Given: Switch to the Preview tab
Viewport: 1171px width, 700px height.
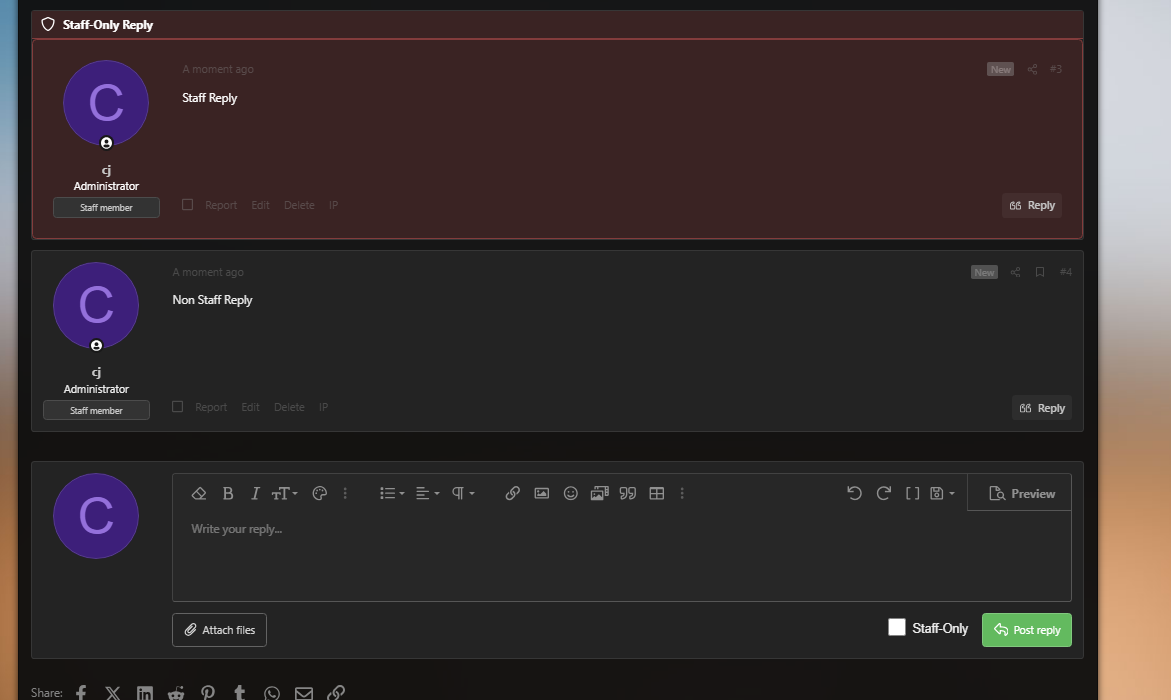Looking at the screenshot, I should pyautogui.click(x=1020, y=493).
